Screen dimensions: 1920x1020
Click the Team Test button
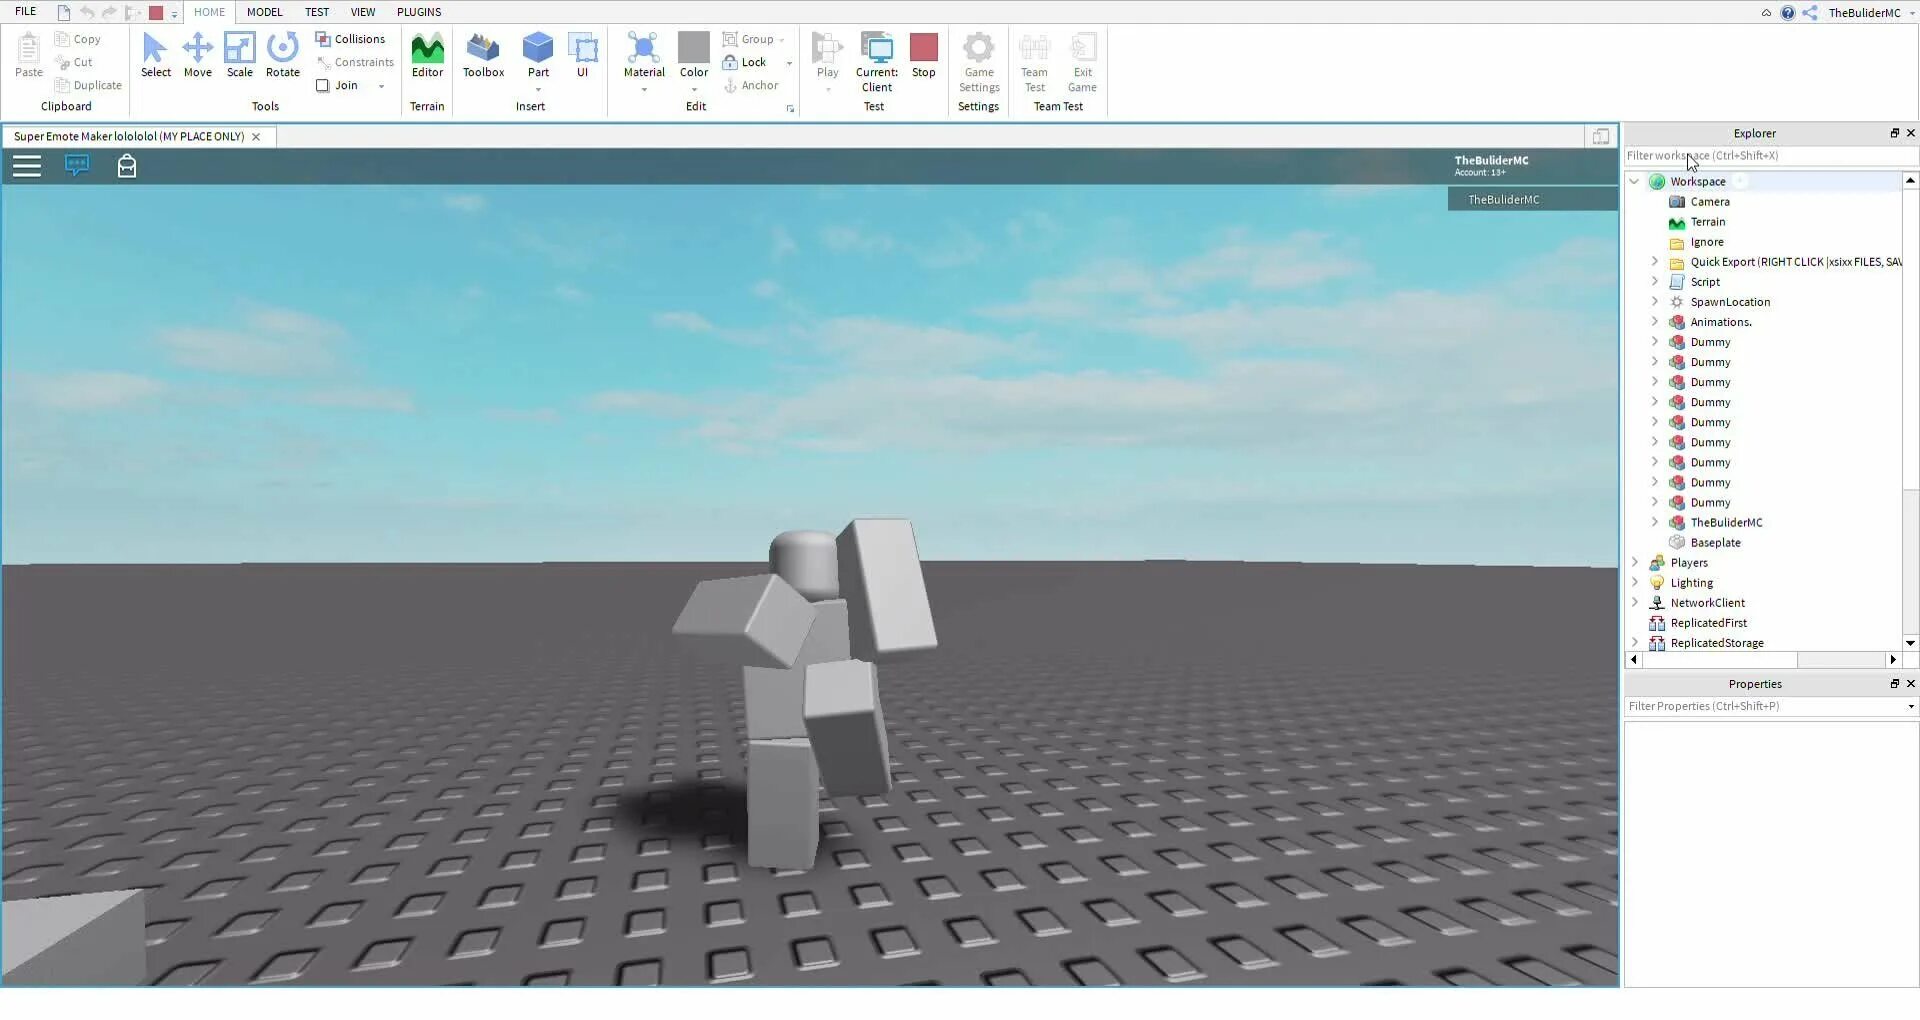point(1034,62)
